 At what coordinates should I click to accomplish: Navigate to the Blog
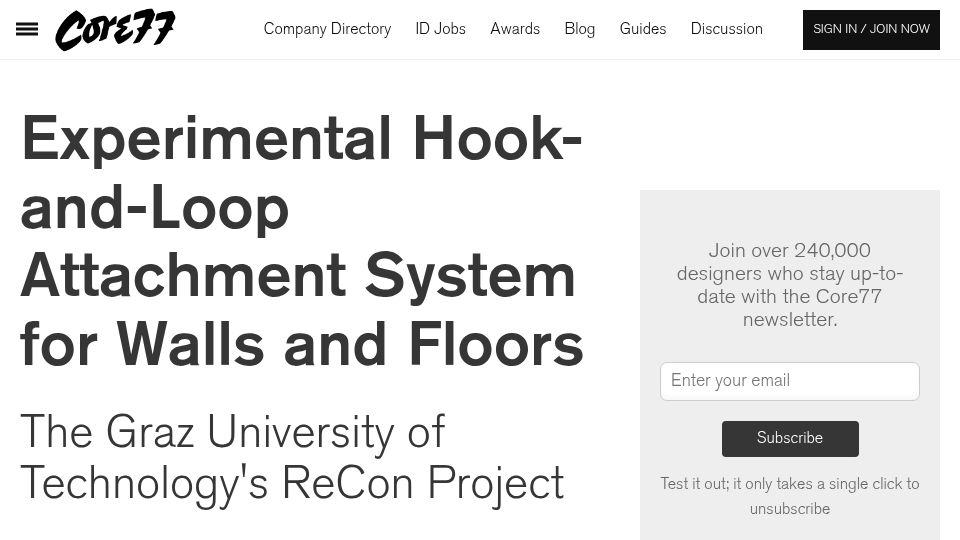(579, 29)
